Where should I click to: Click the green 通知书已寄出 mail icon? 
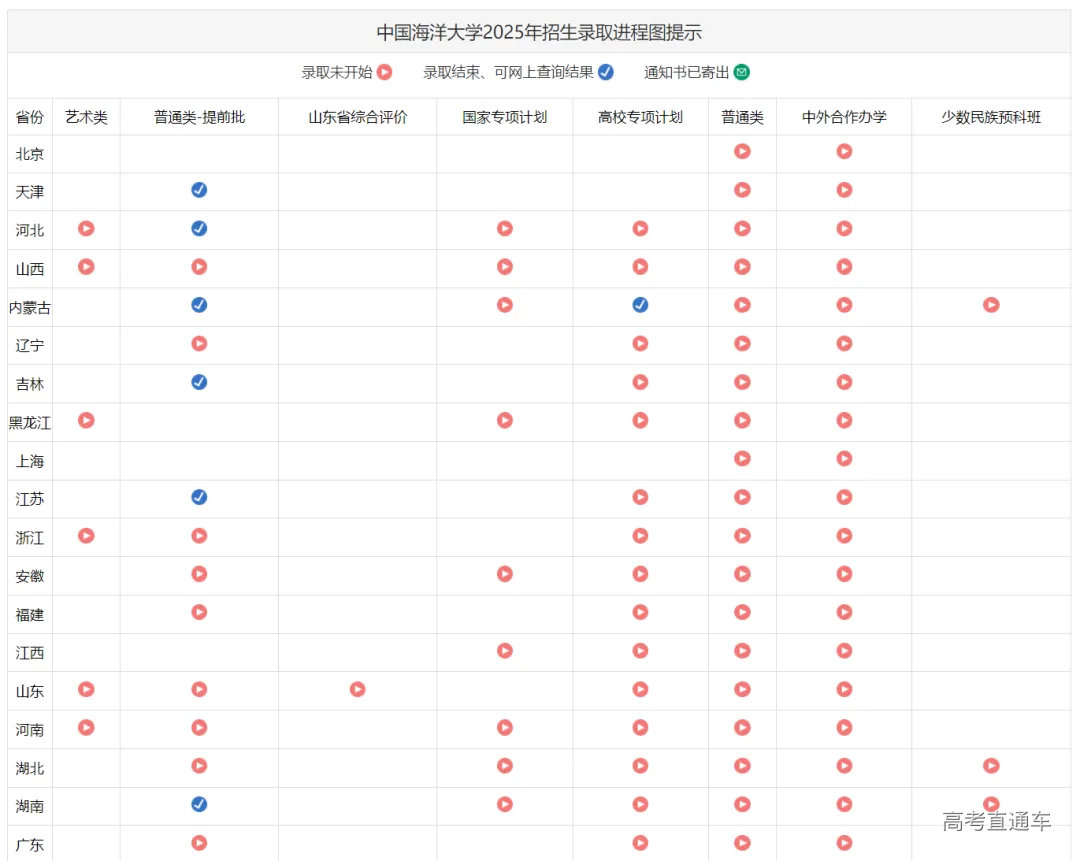741,72
